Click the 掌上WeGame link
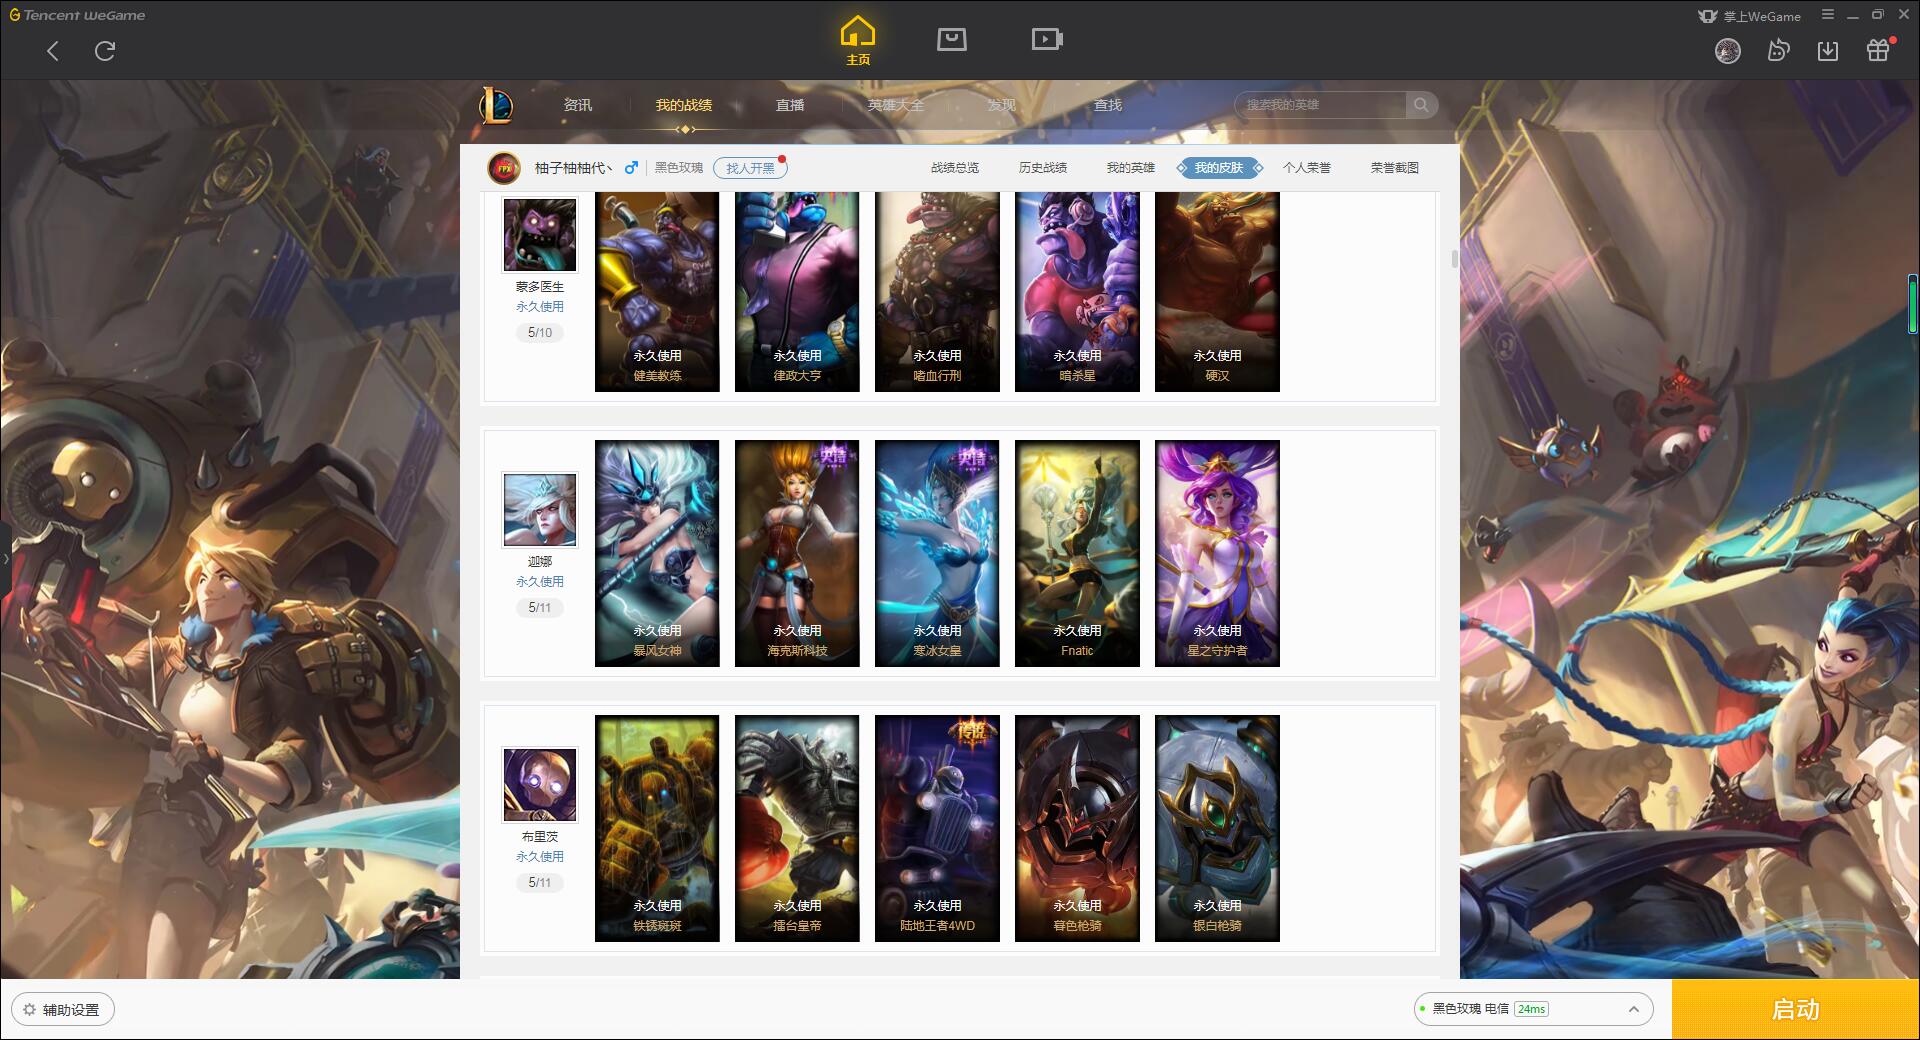 click(x=1749, y=16)
